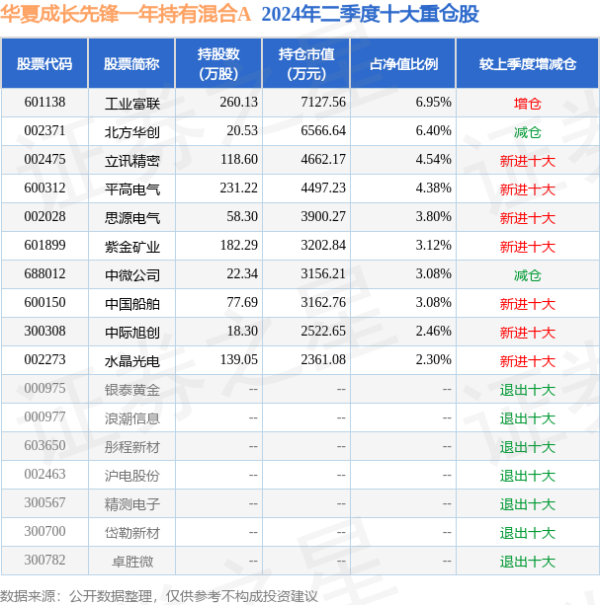Viewport: 600px width, 605px height.
Task: Select stock code 300782
Action: point(45,559)
